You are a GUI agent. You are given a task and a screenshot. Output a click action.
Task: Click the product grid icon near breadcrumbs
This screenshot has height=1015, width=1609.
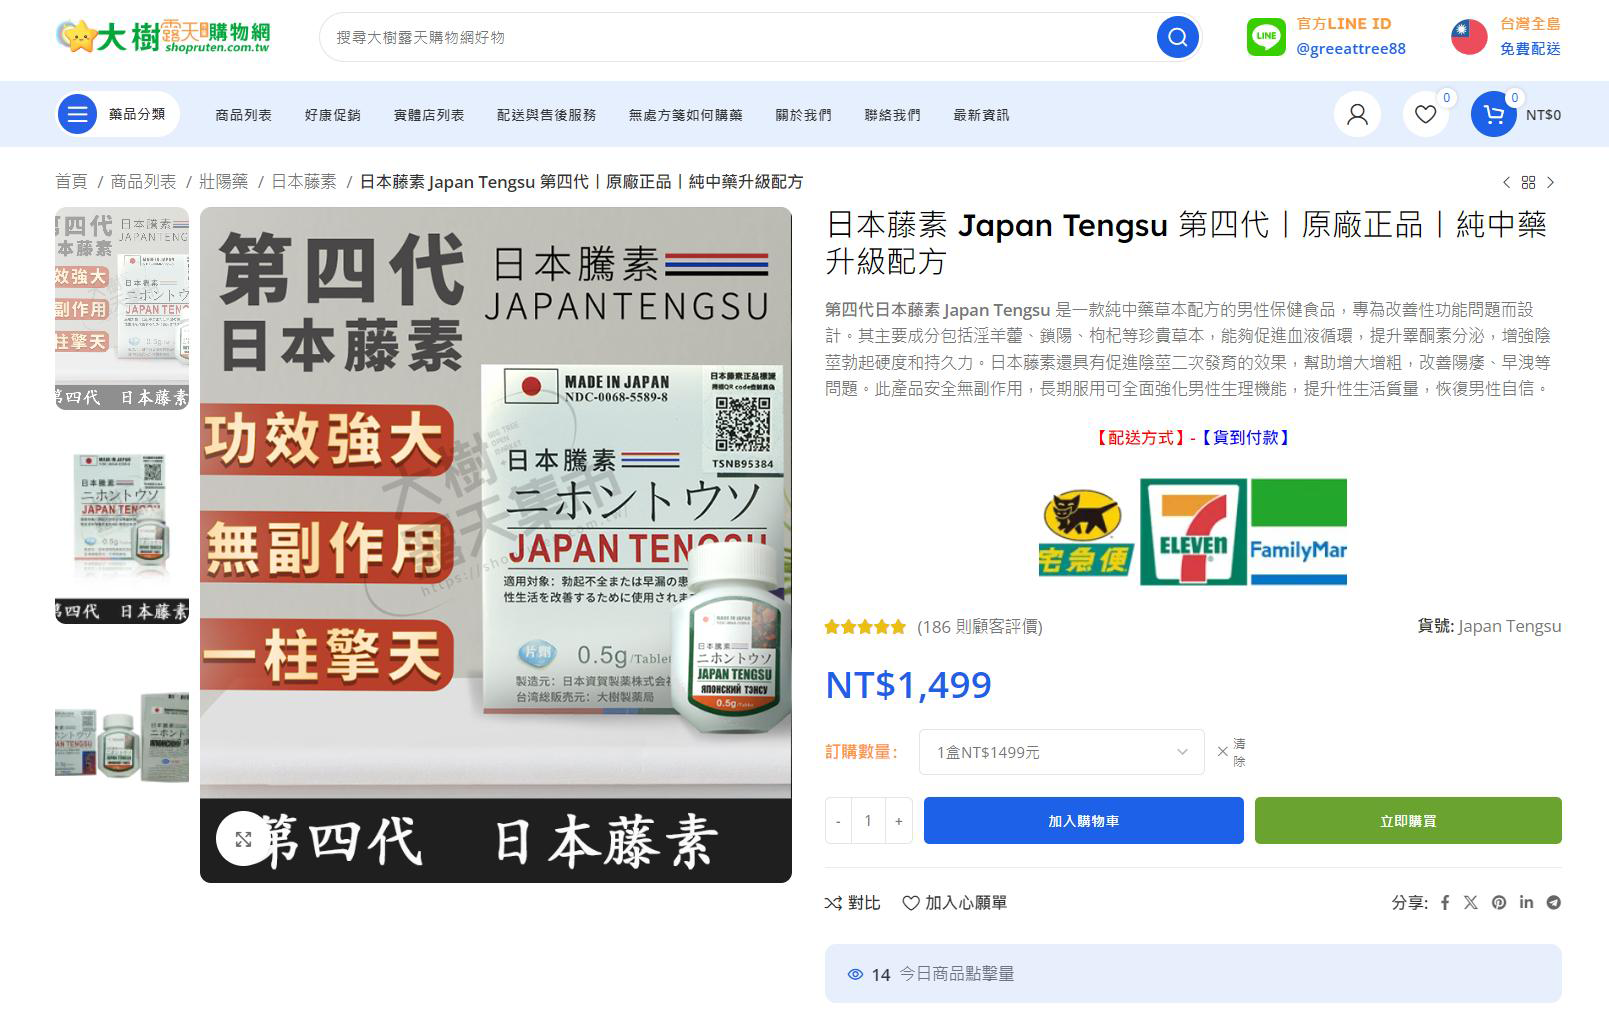1528,182
